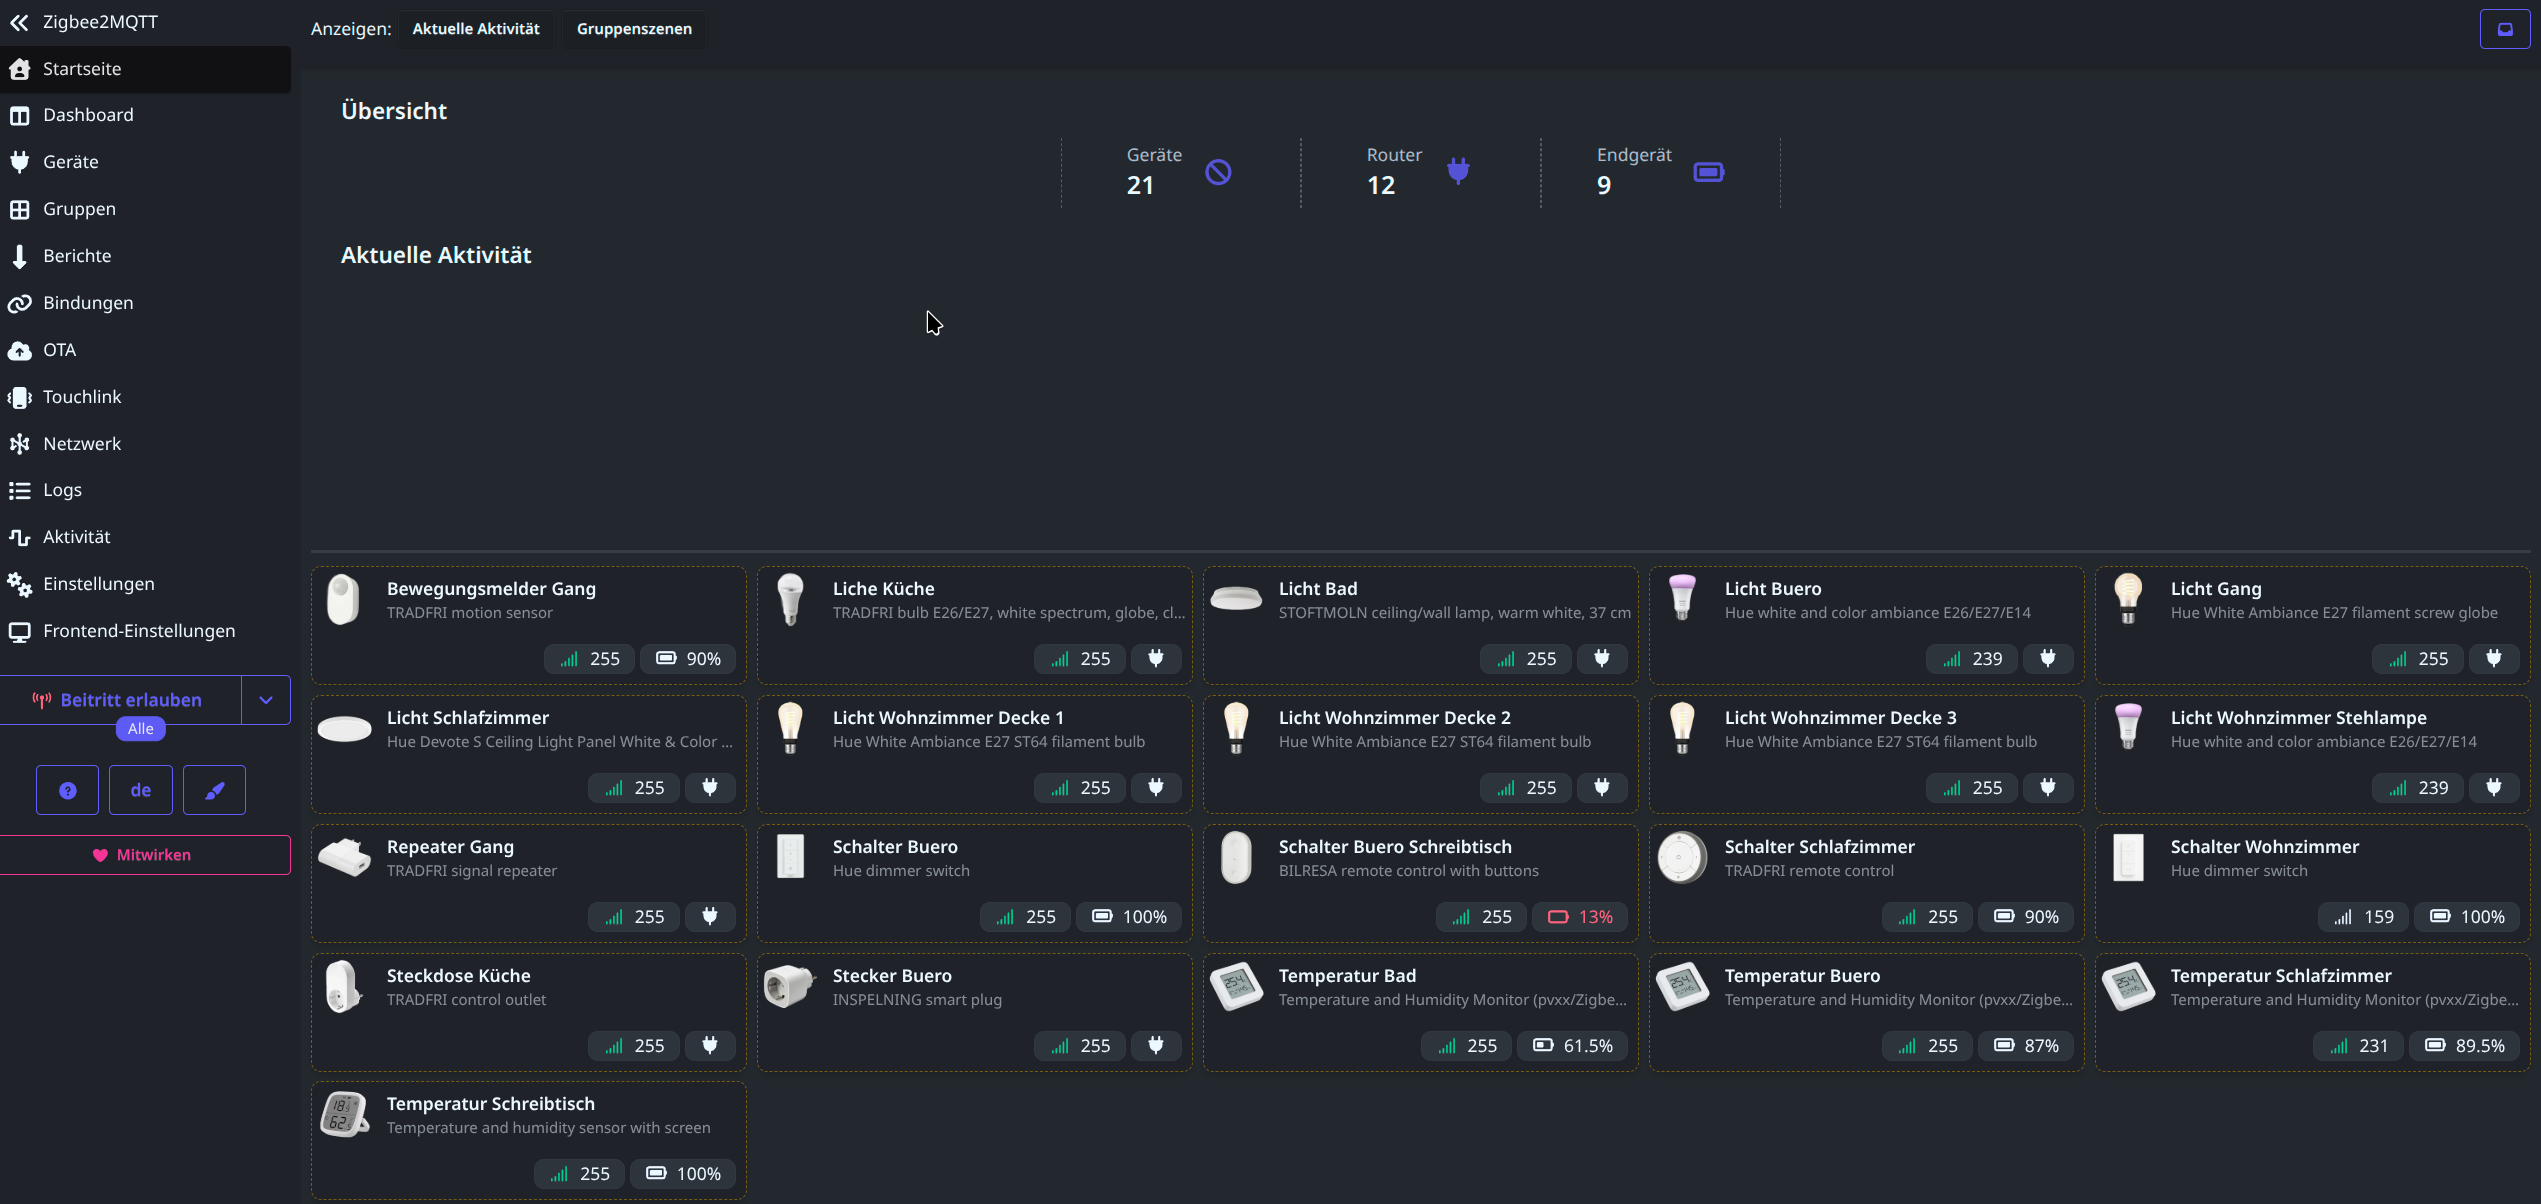
Task: Click the Endgerät battery overview icon
Action: 1708,172
